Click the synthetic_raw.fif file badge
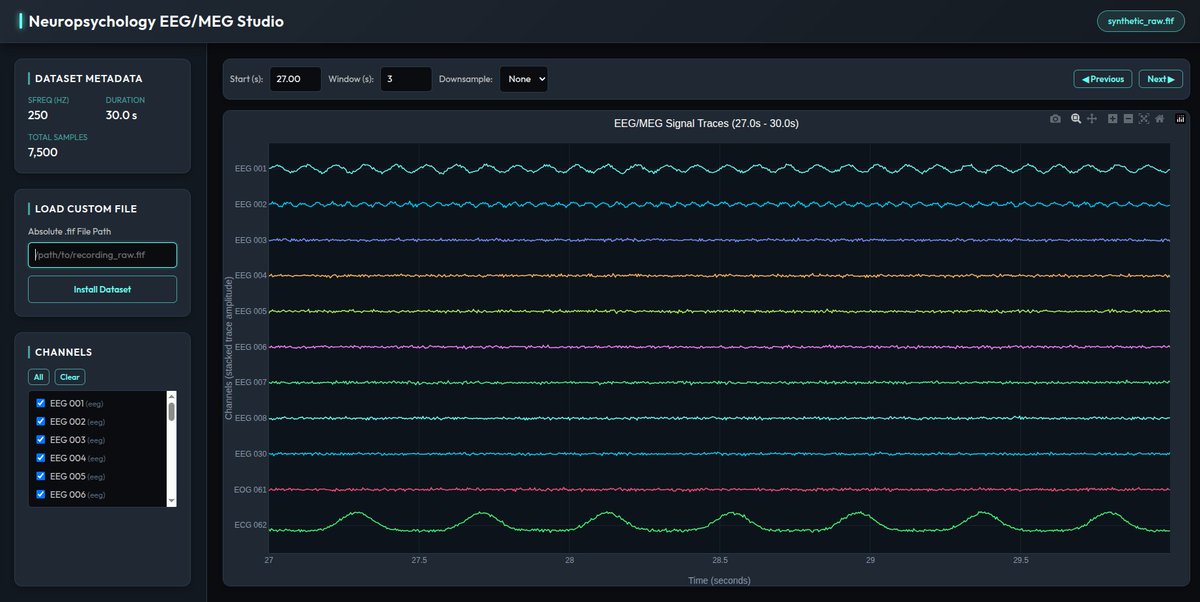 (1141, 21)
